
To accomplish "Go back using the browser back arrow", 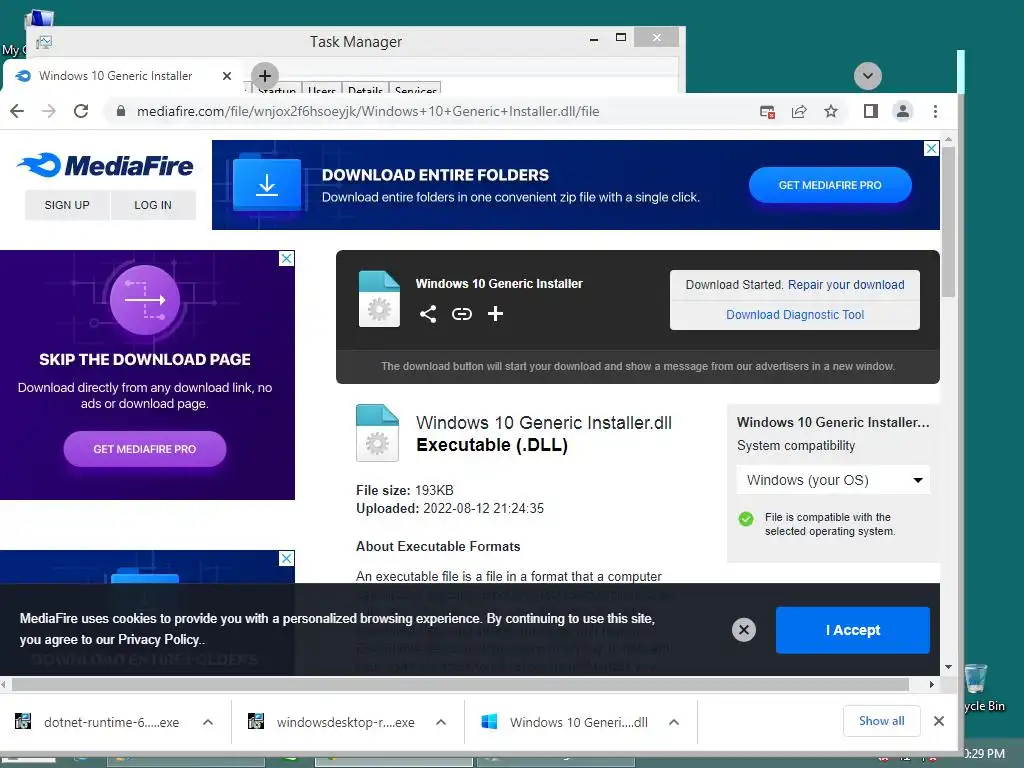I will [17, 111].
